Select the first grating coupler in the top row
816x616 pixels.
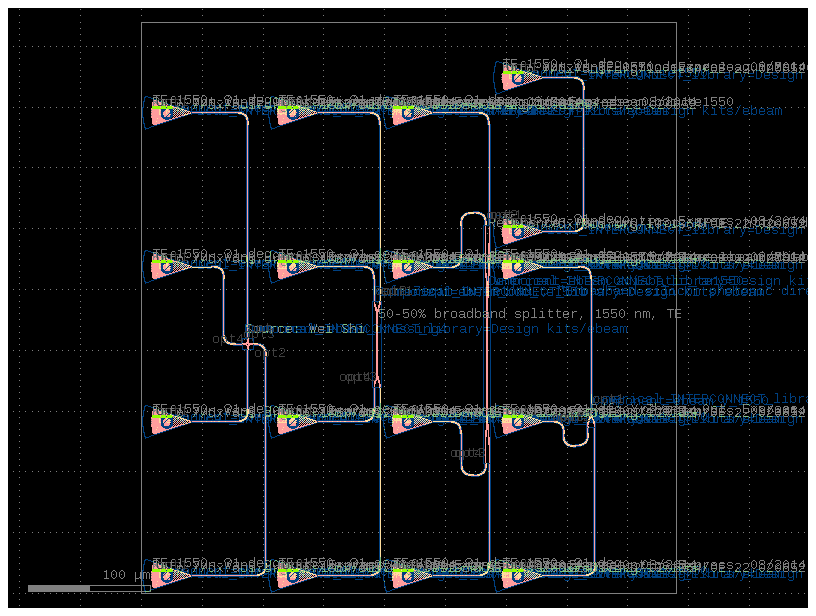coord(165,112)
